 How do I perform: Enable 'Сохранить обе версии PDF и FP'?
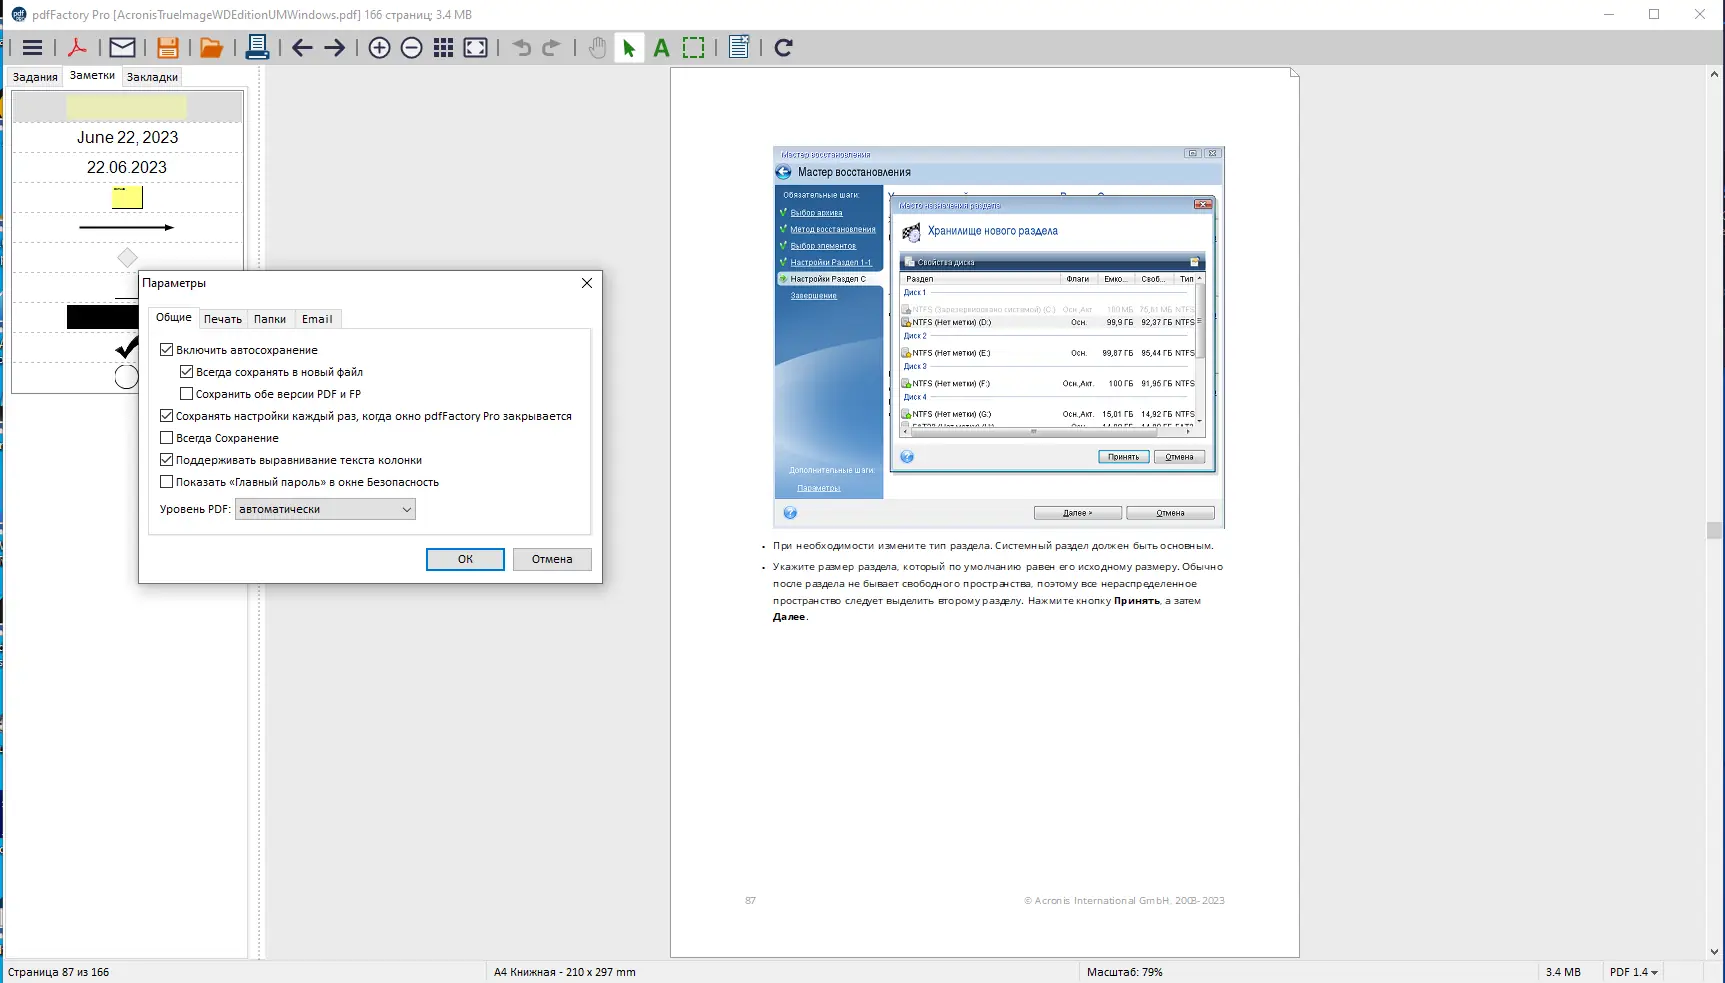coord(186,394)
